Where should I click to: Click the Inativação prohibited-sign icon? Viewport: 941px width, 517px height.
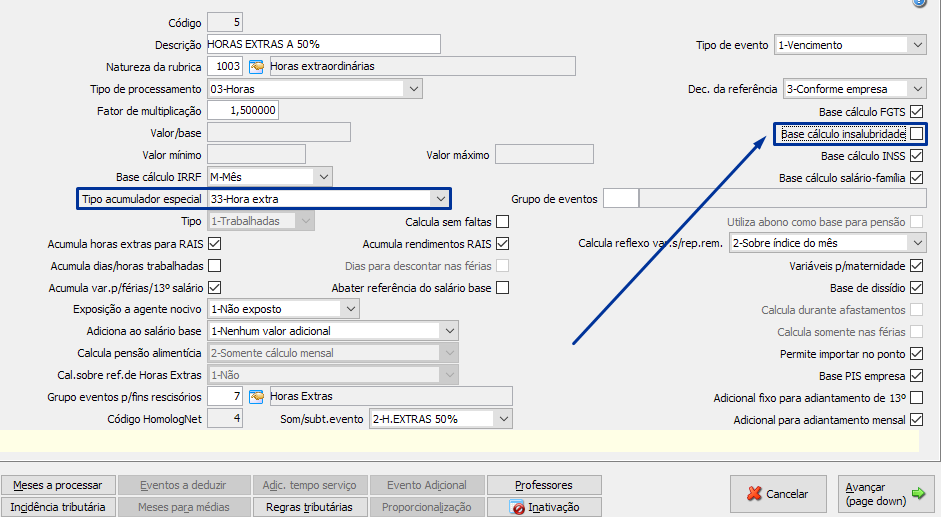tap(517, 507)
